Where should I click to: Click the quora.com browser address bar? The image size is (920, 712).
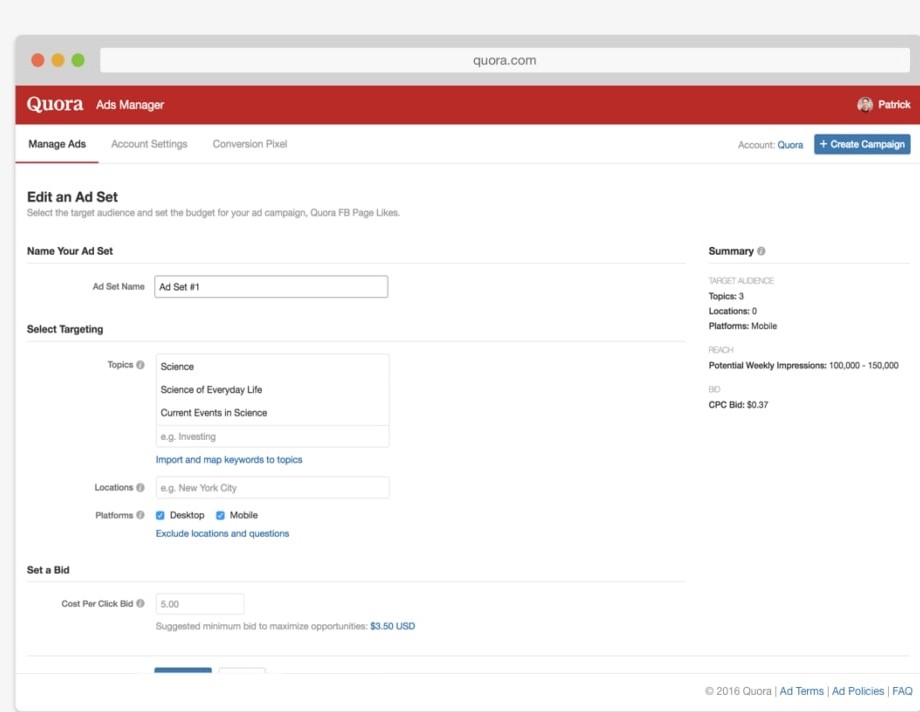click(505, 60)
